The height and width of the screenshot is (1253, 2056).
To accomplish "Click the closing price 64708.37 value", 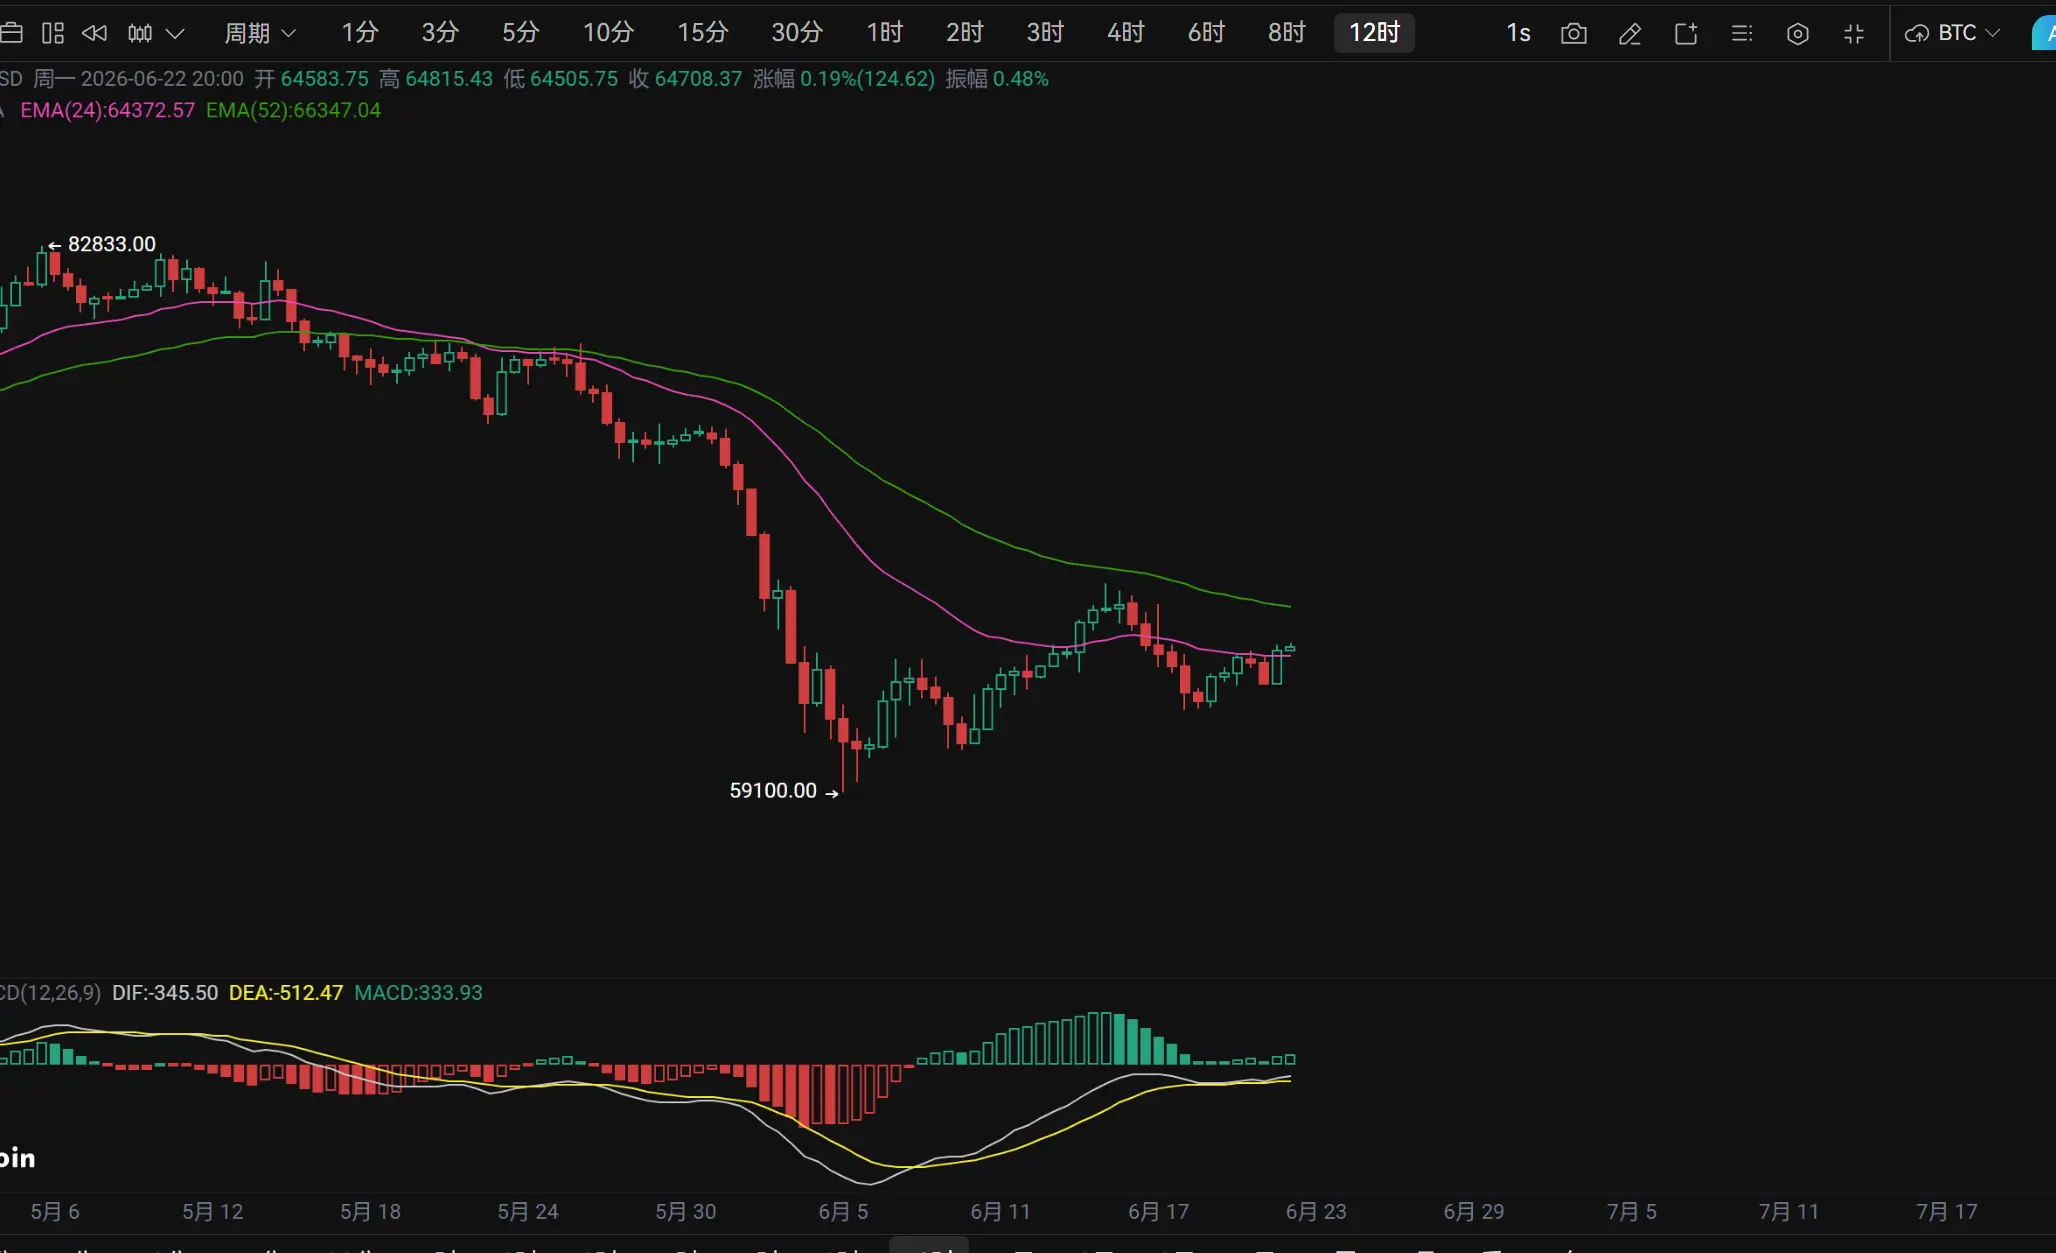I will pos(699,79).
